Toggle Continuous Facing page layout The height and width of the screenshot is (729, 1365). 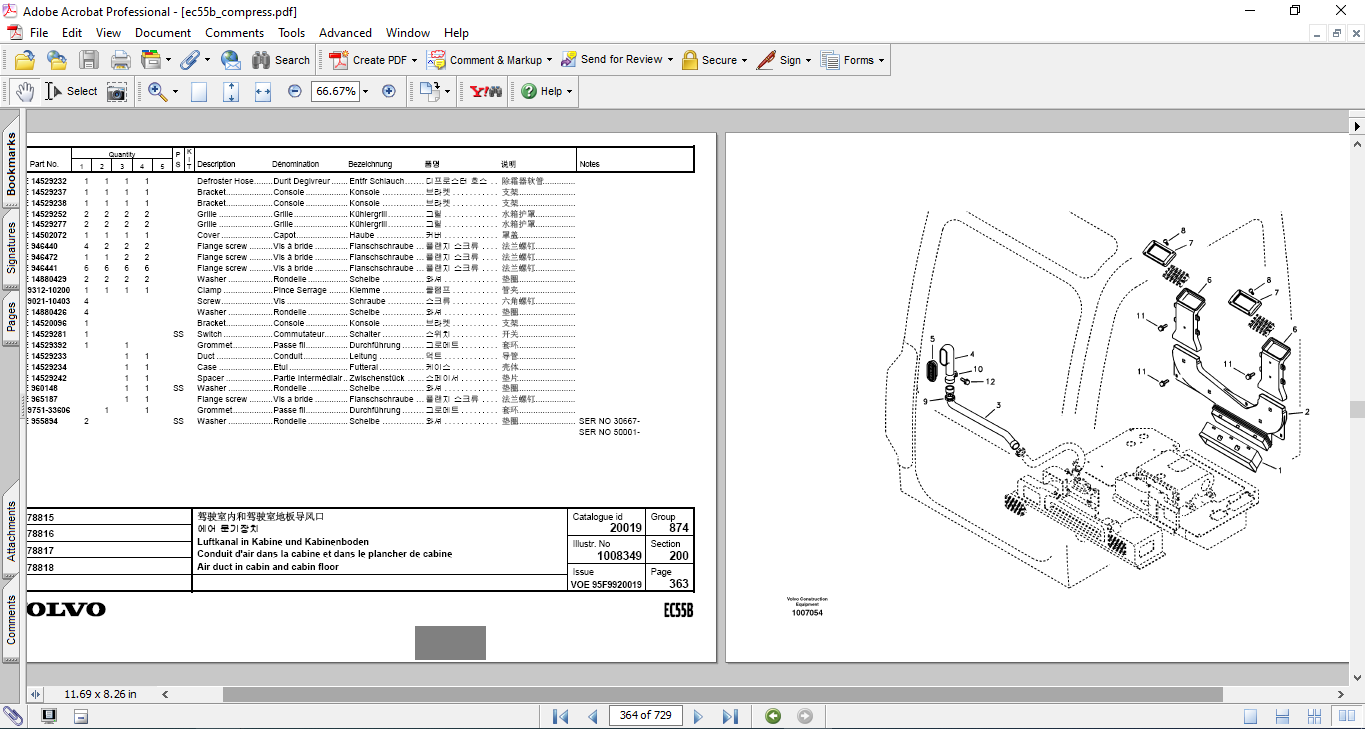click(x=1315, y=716)
